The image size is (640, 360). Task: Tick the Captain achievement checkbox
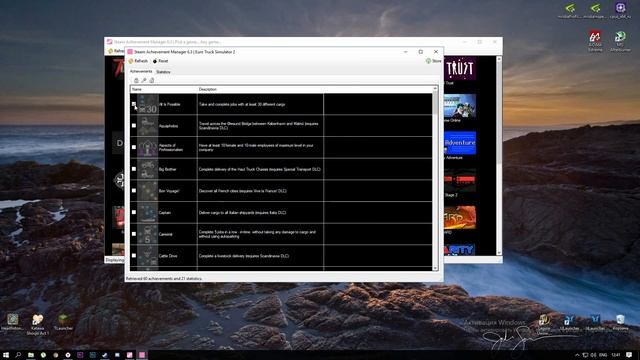click(x=134, y=212)
